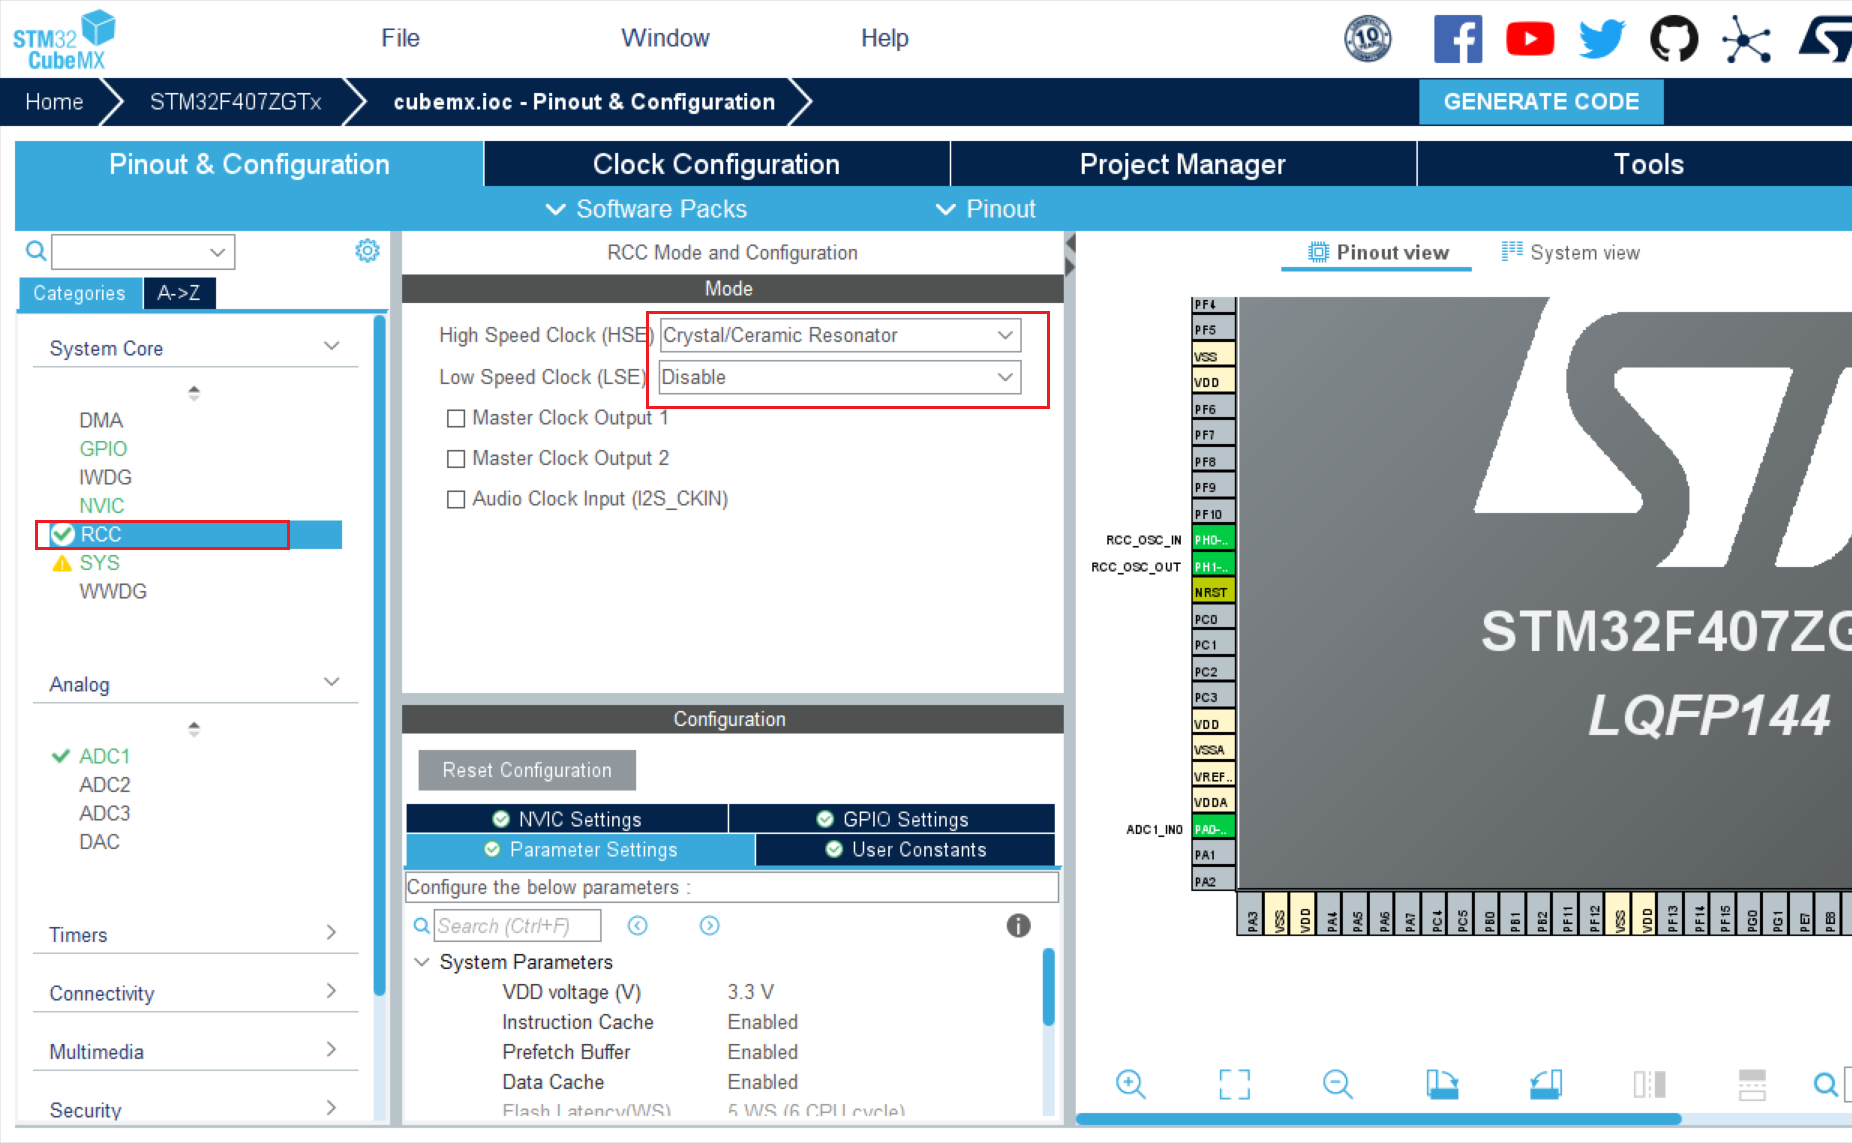Image resolution: width=1852 pixels, height=1143 pixels.
Task: Switch to the Project Manager tab
Action: (1183, 164)
